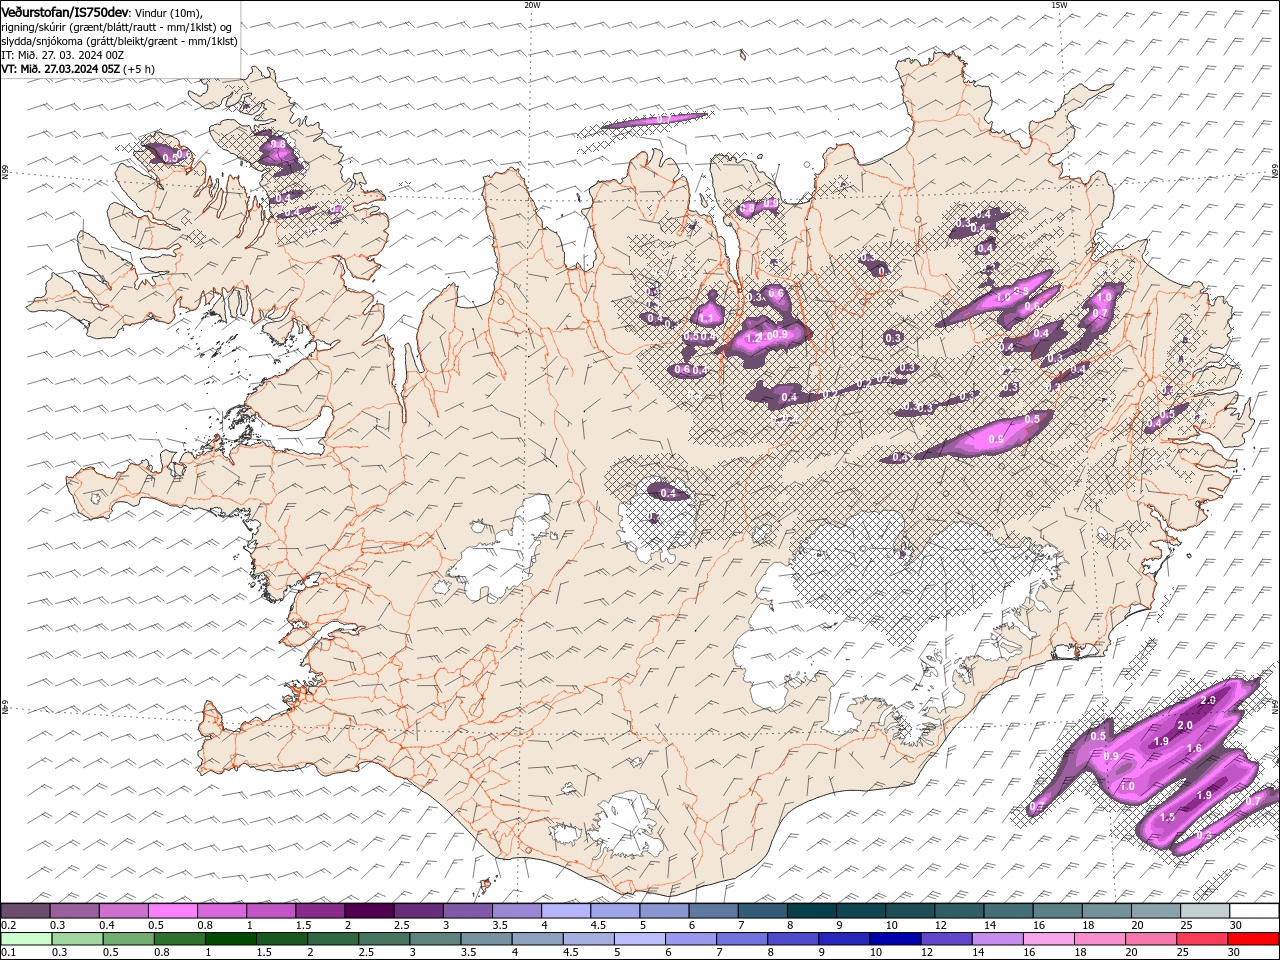Click the dark mauve 0.2 swatch in snow legend

(26, 911)
